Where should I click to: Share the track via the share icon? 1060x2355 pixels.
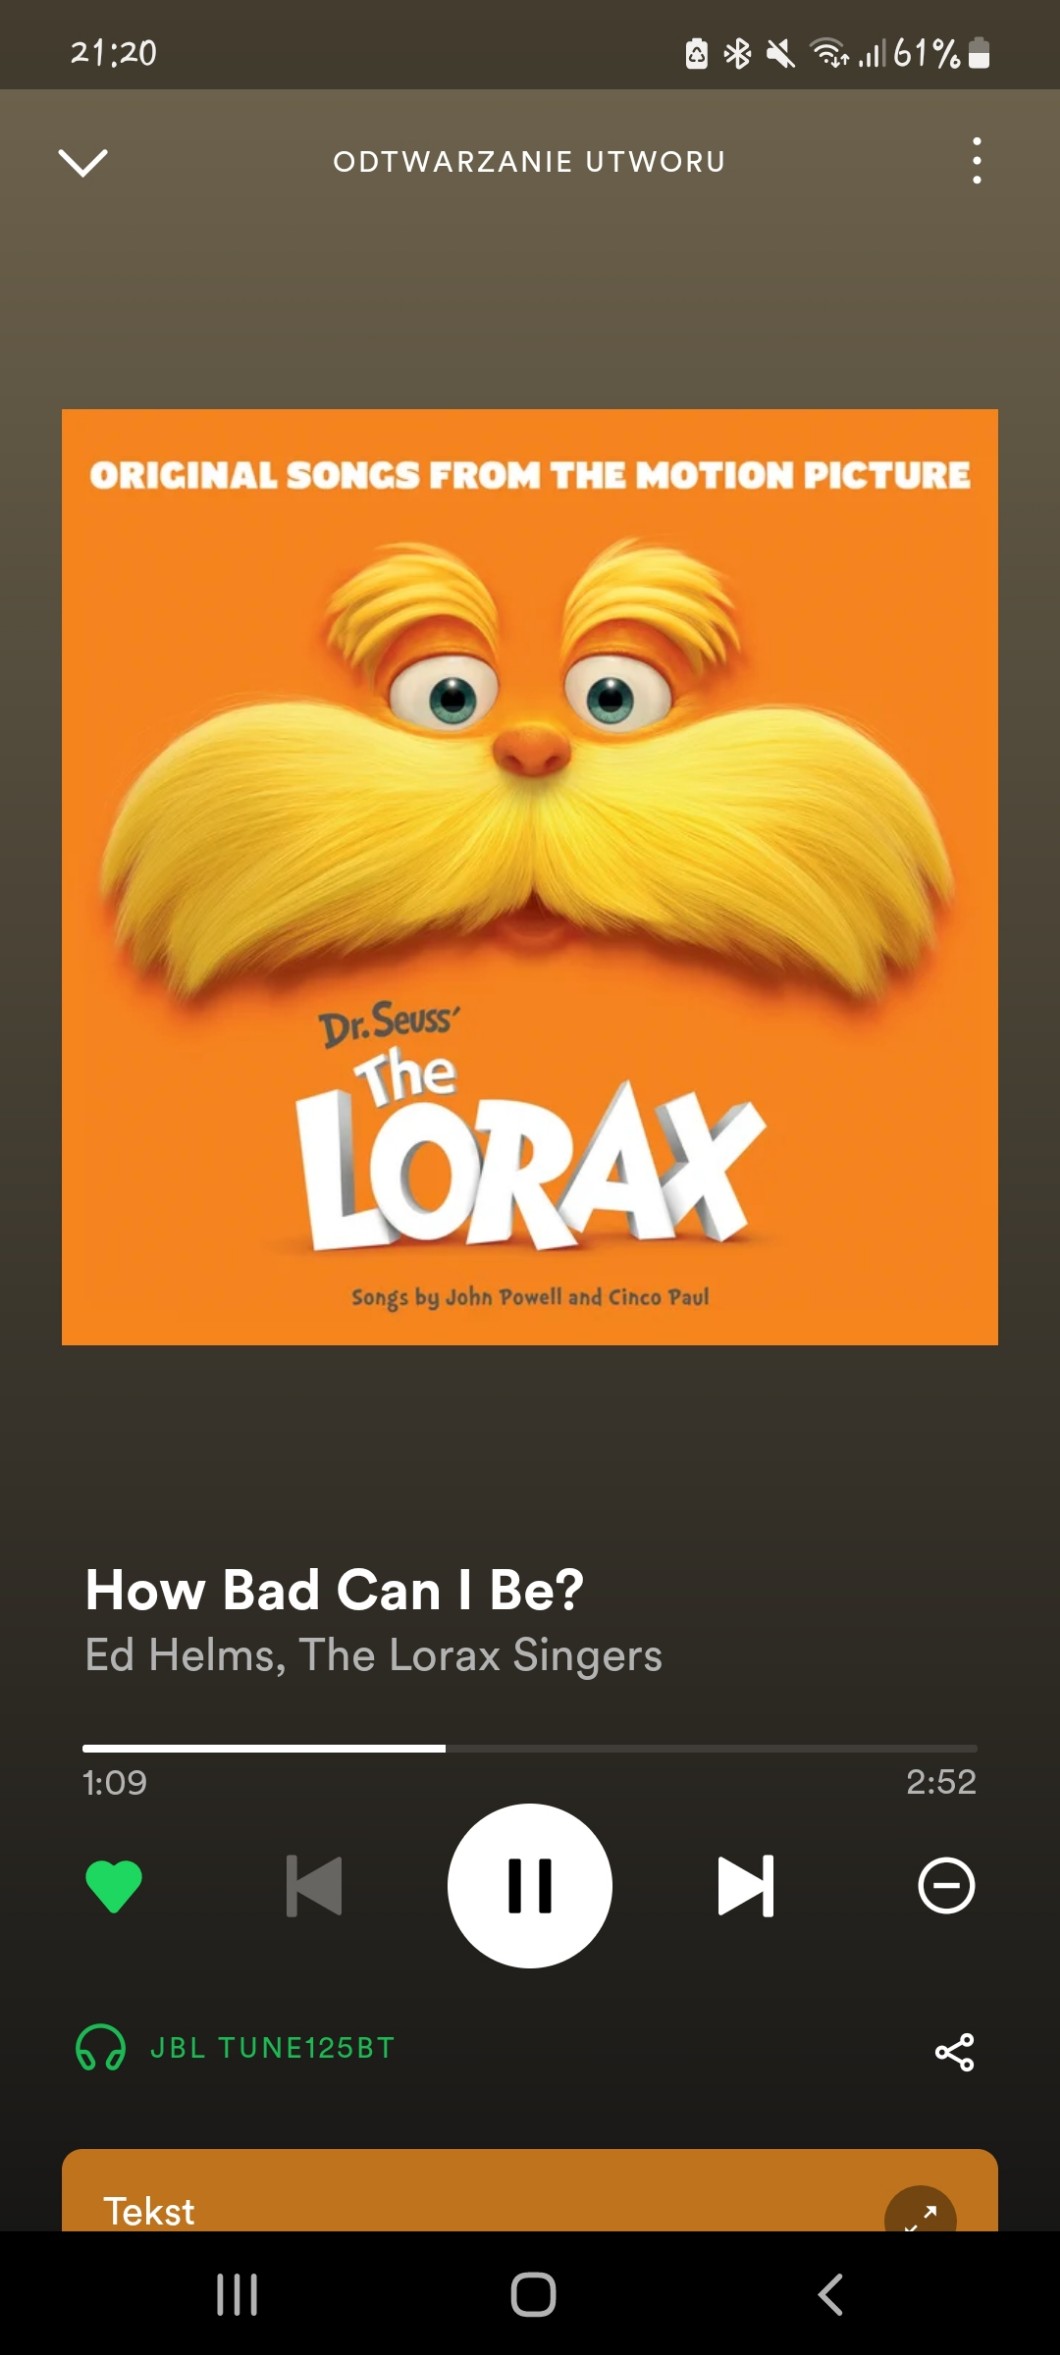[x=954, y=2052]
